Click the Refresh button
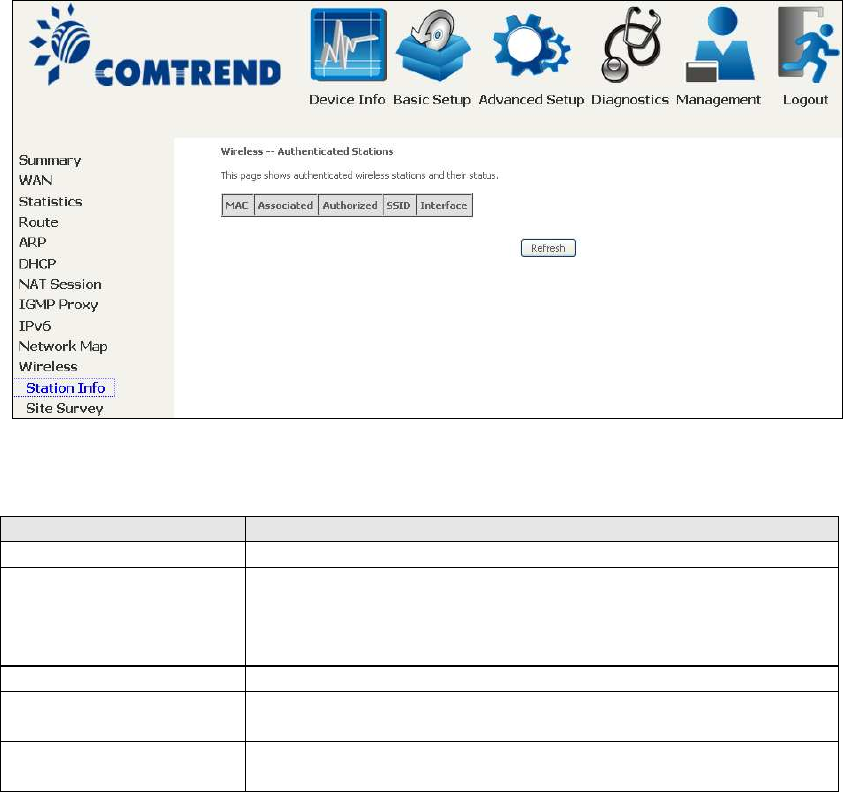843x792 pixels. 548,248
